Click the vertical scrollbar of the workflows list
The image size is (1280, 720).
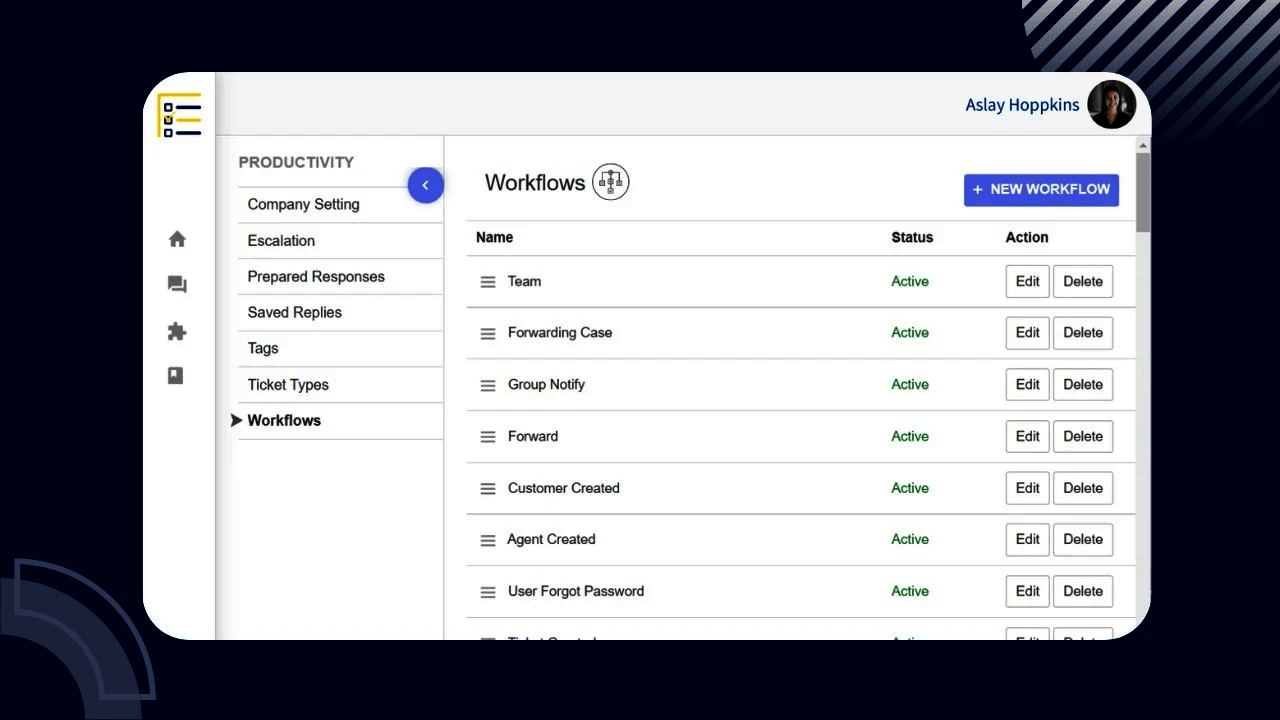click(1143, 192)
